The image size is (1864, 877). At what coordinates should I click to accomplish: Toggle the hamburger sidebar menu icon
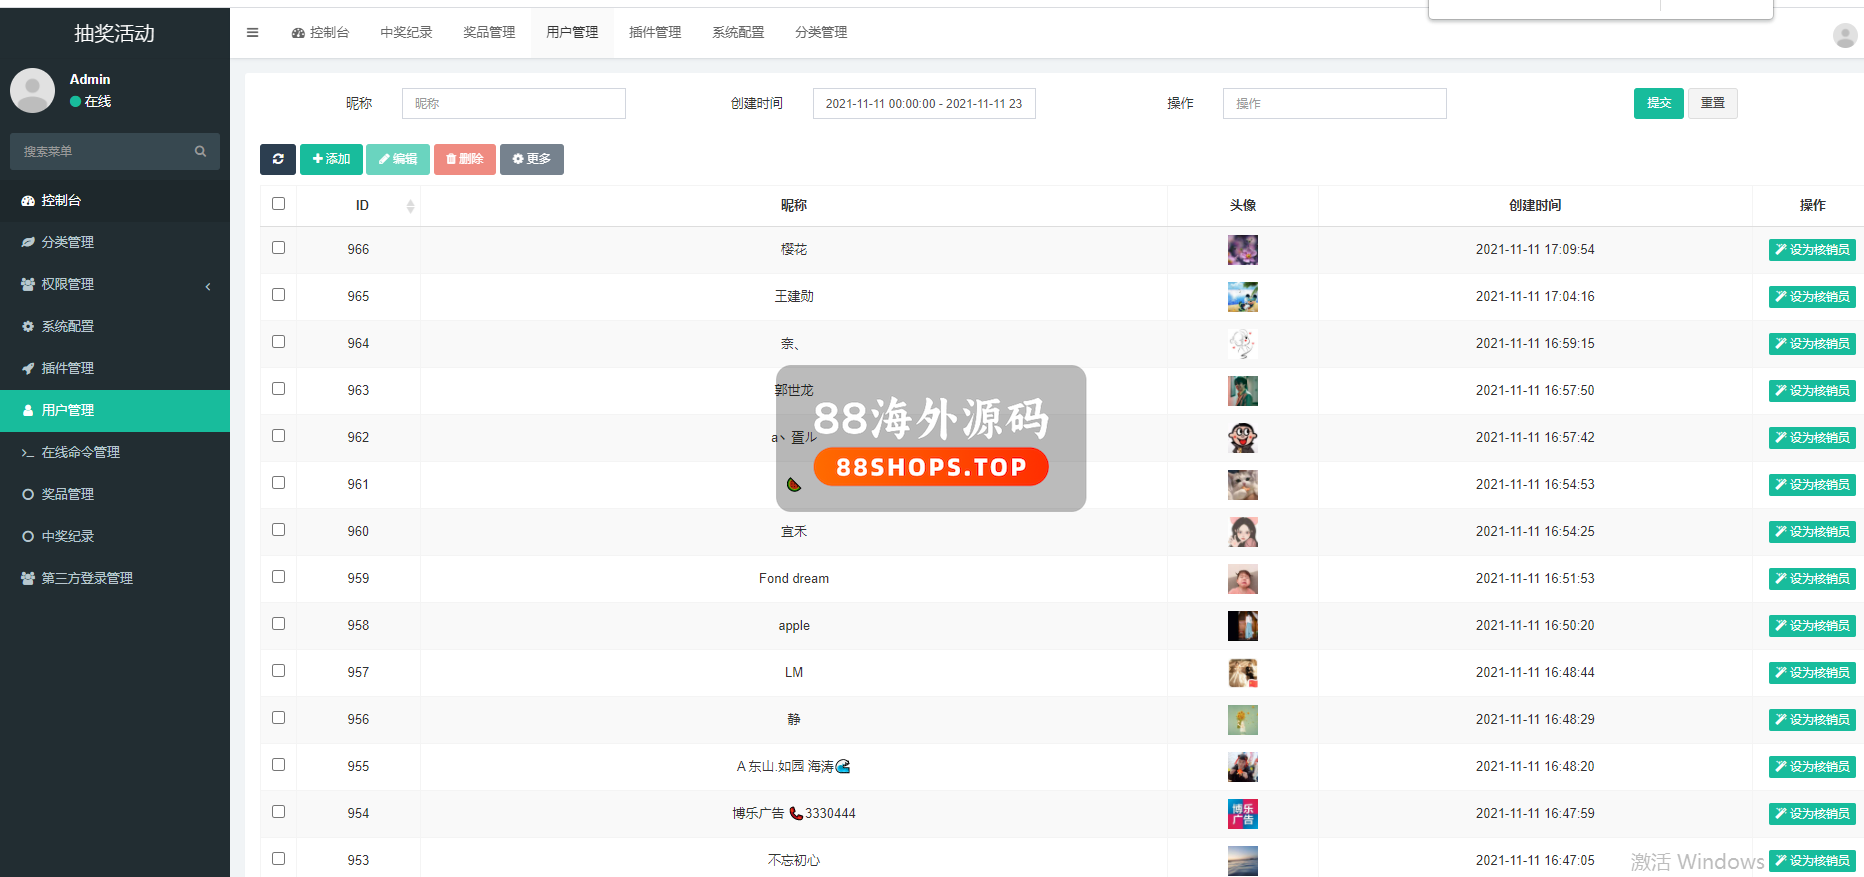[x=252, y=33]
